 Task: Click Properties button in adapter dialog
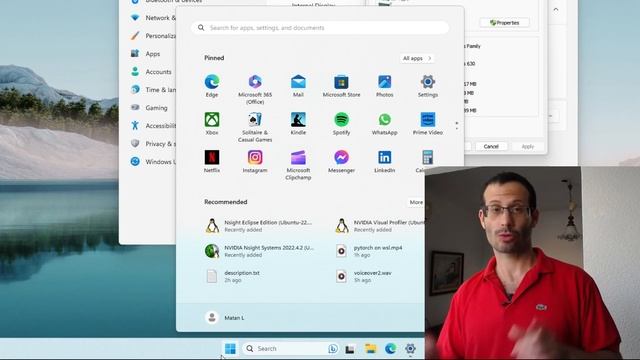(x=504, y=23)
